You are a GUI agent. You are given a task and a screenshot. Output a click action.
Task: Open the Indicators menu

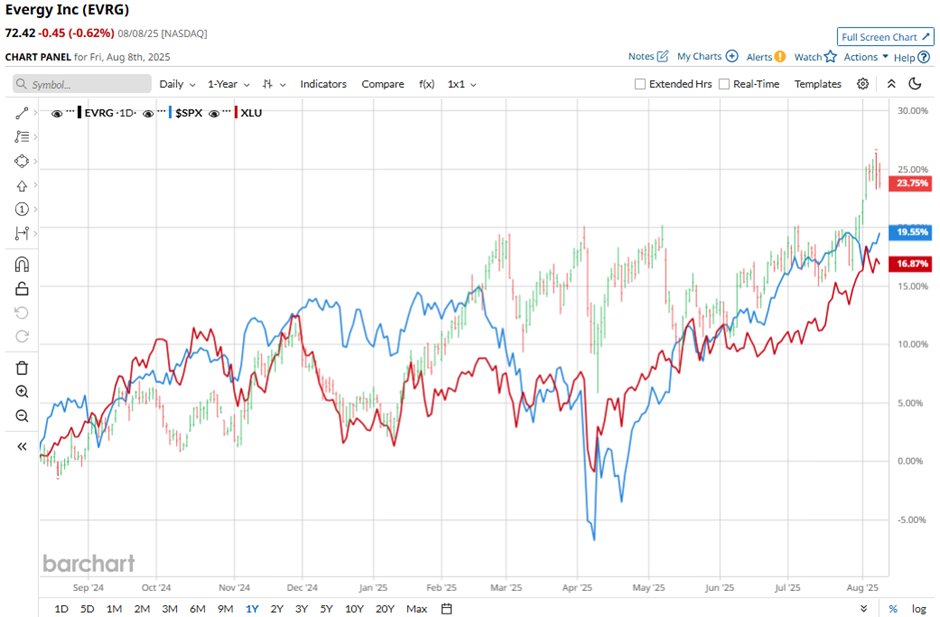(323, 85)
